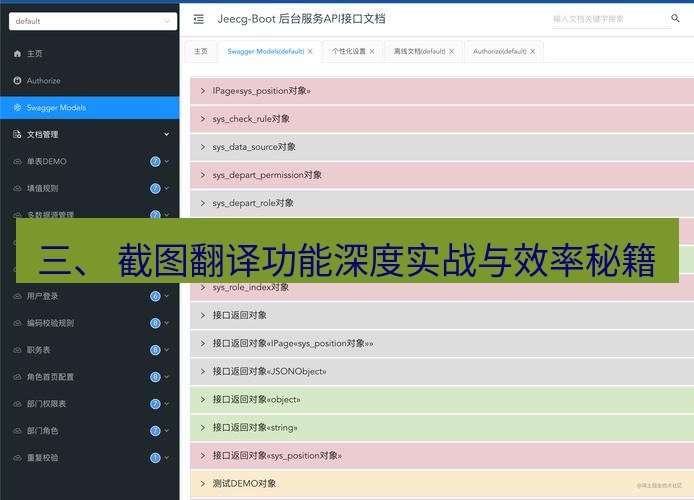The width and height of the screenshot is (694, 500).
Task: Switch to the 离线文档(default) tab
Action: [x=420, y=51]
